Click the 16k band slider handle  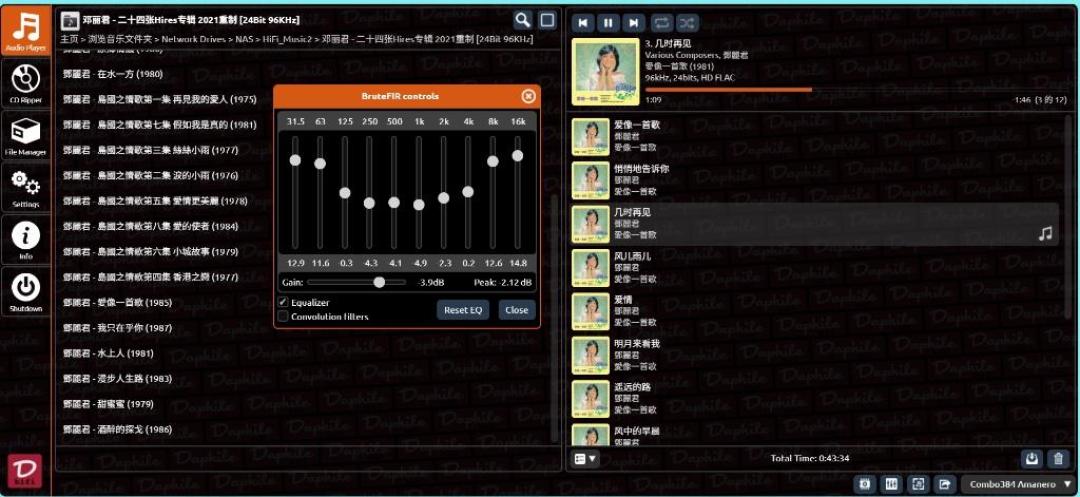tap(517, 156)
